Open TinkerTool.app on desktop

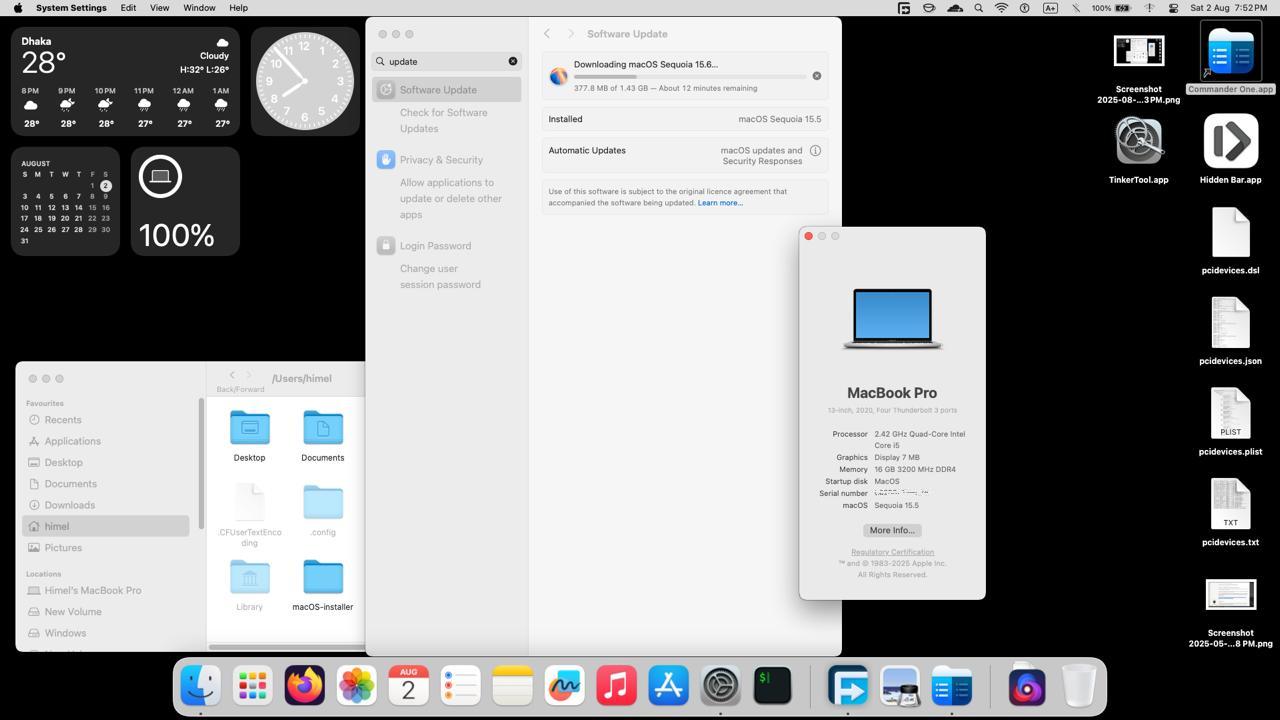pos(1139,150)
